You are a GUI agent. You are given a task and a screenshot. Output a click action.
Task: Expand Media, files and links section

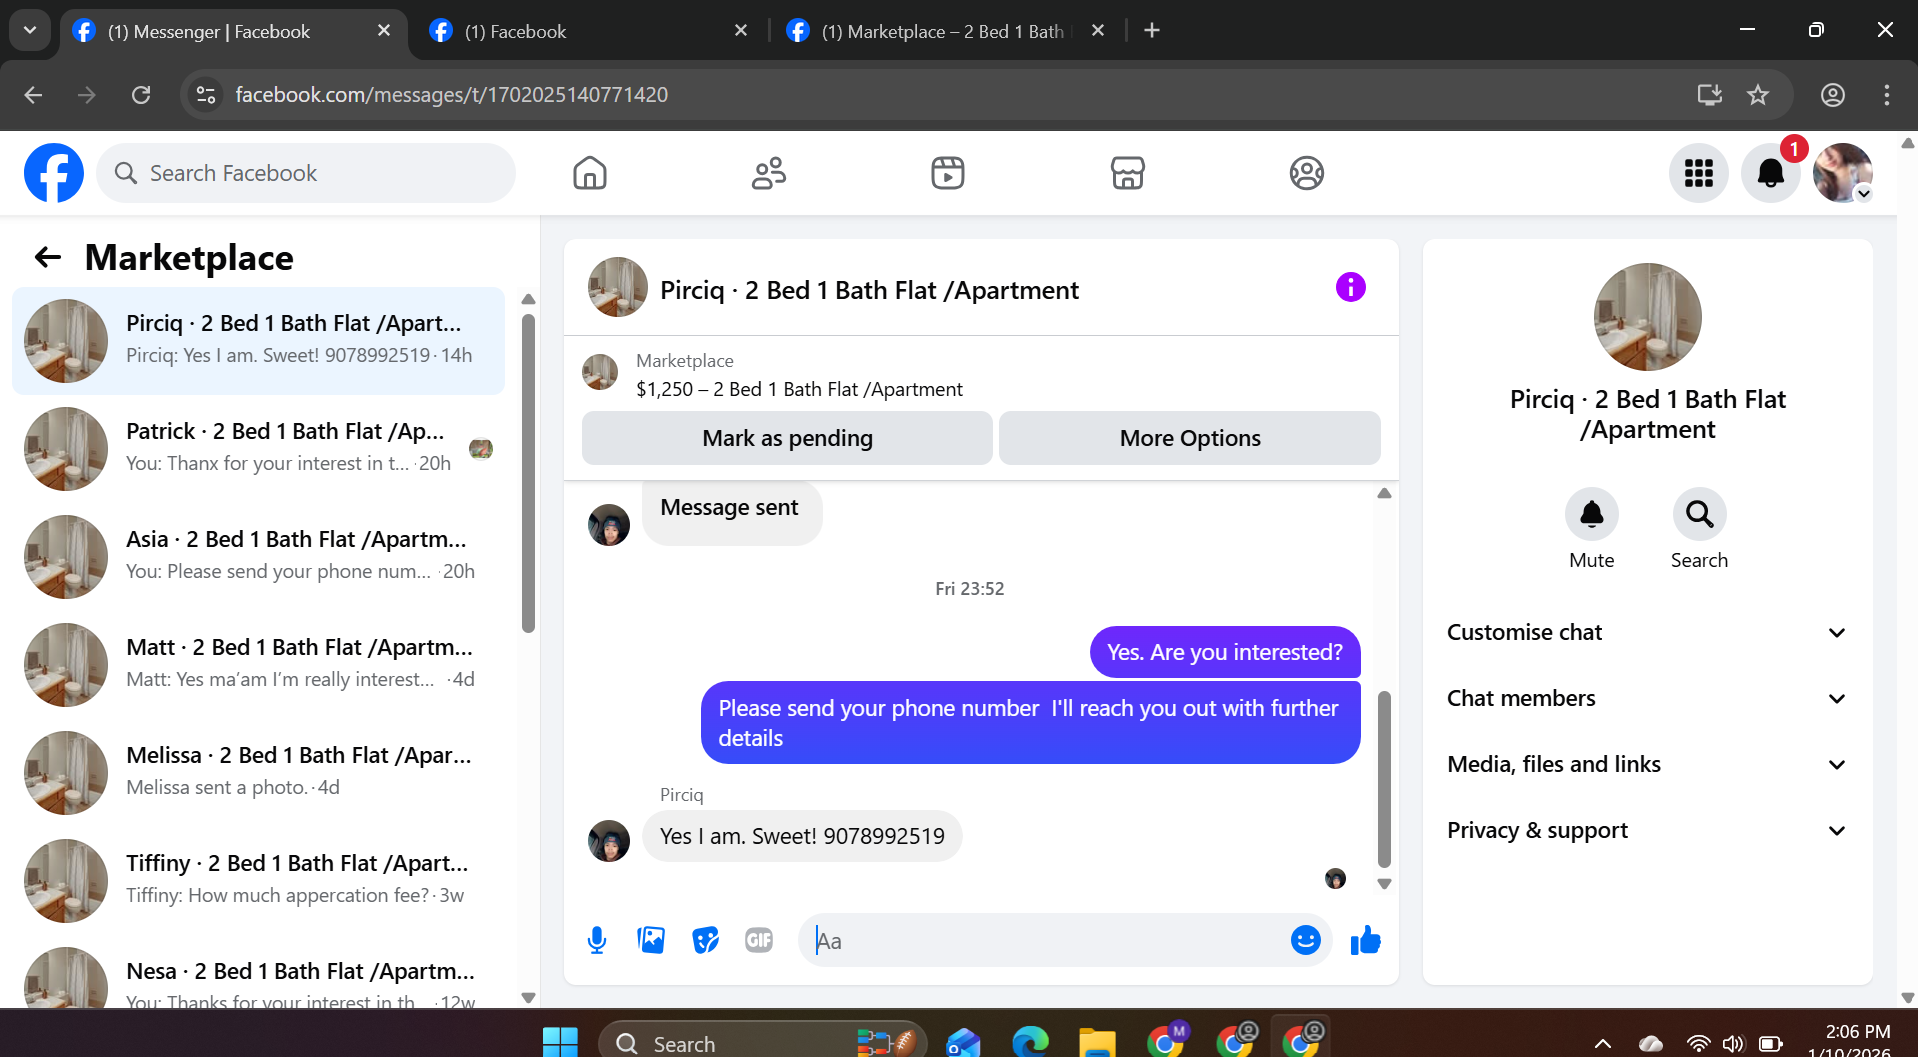pyautogui.click(x=1646, y=764)
